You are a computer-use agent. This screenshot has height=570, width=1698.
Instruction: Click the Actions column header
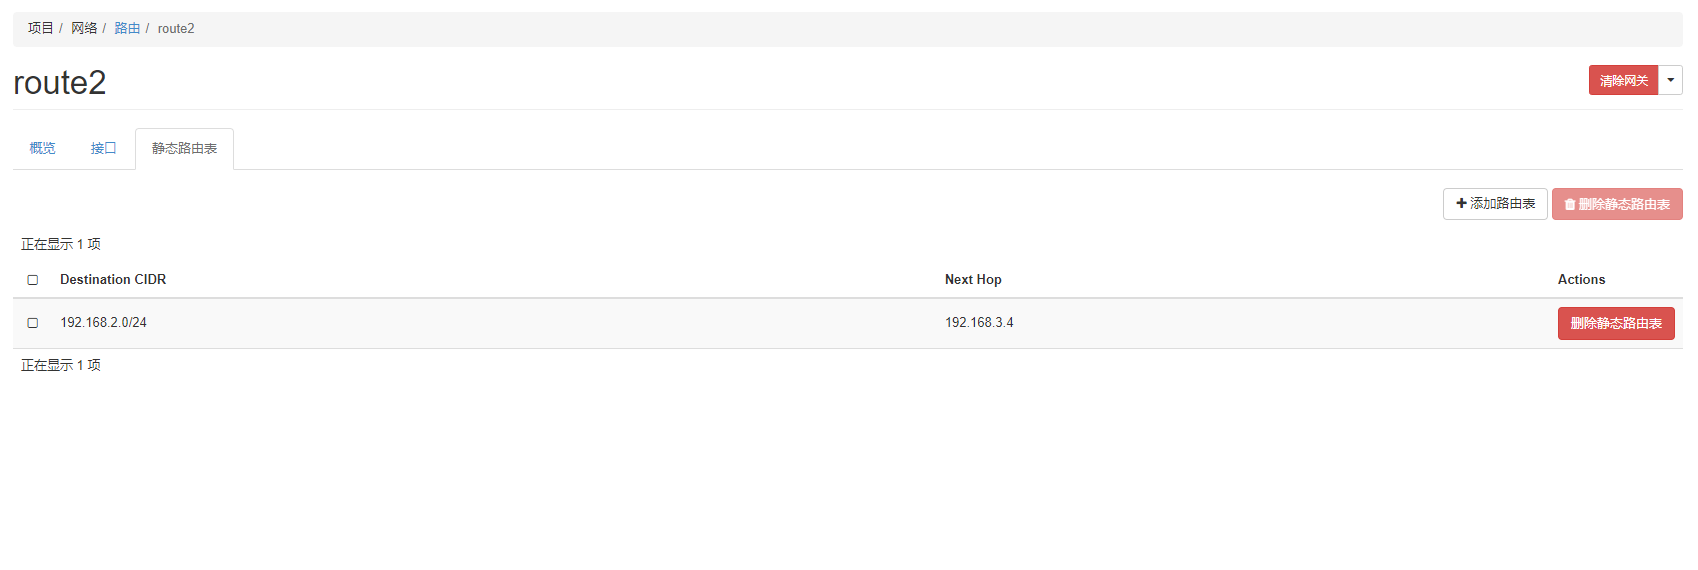click(x=1581, y=280)
